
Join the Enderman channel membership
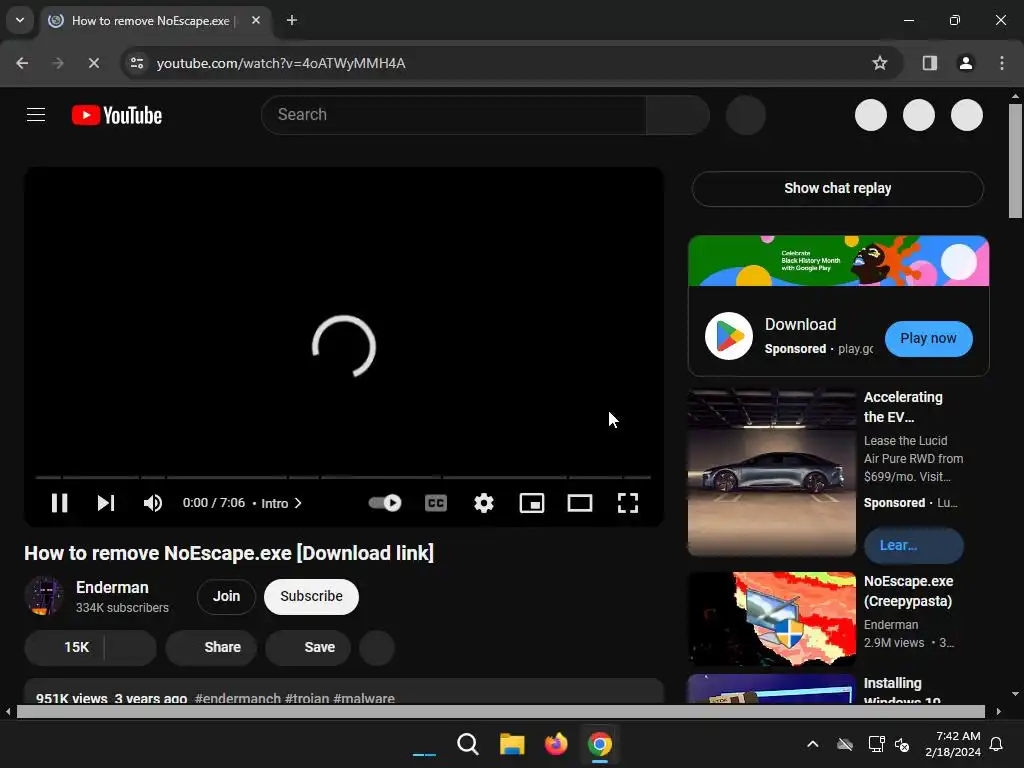(226, 596)
